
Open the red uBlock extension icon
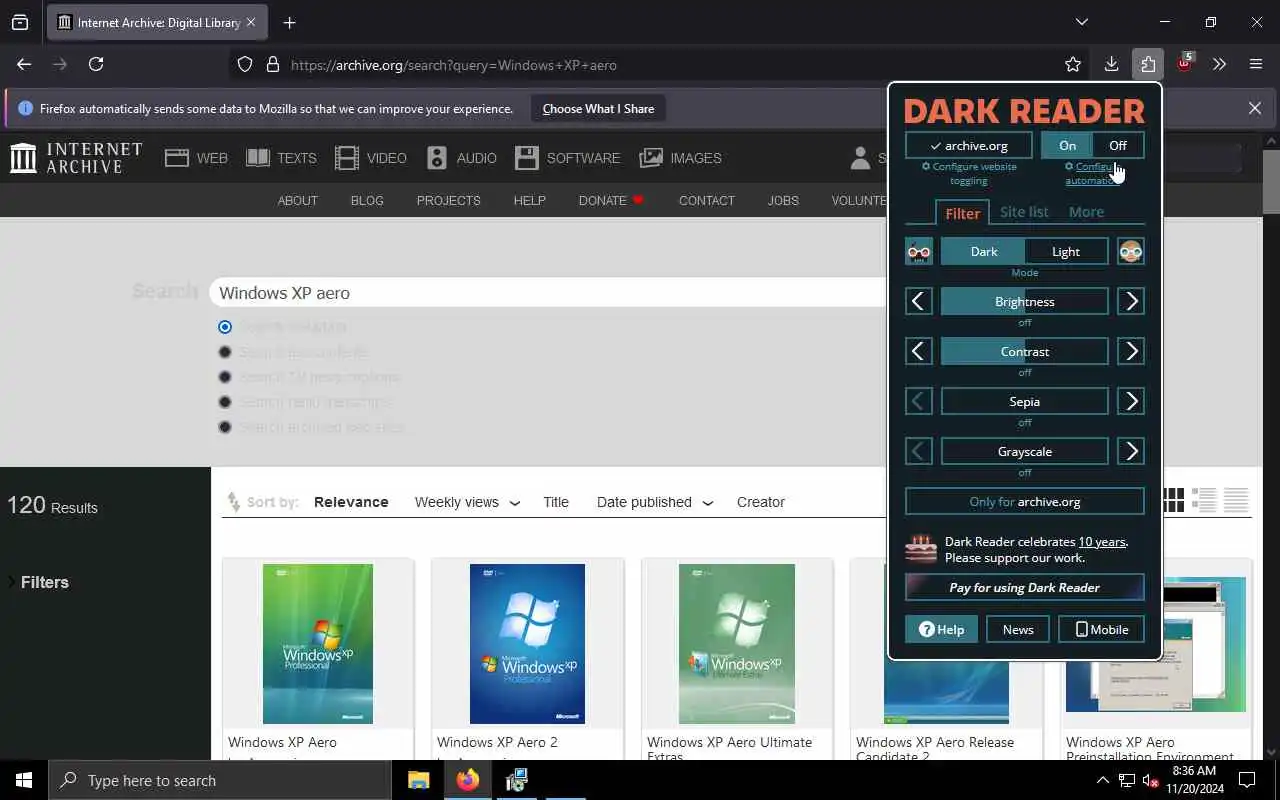pos(1184,63)
